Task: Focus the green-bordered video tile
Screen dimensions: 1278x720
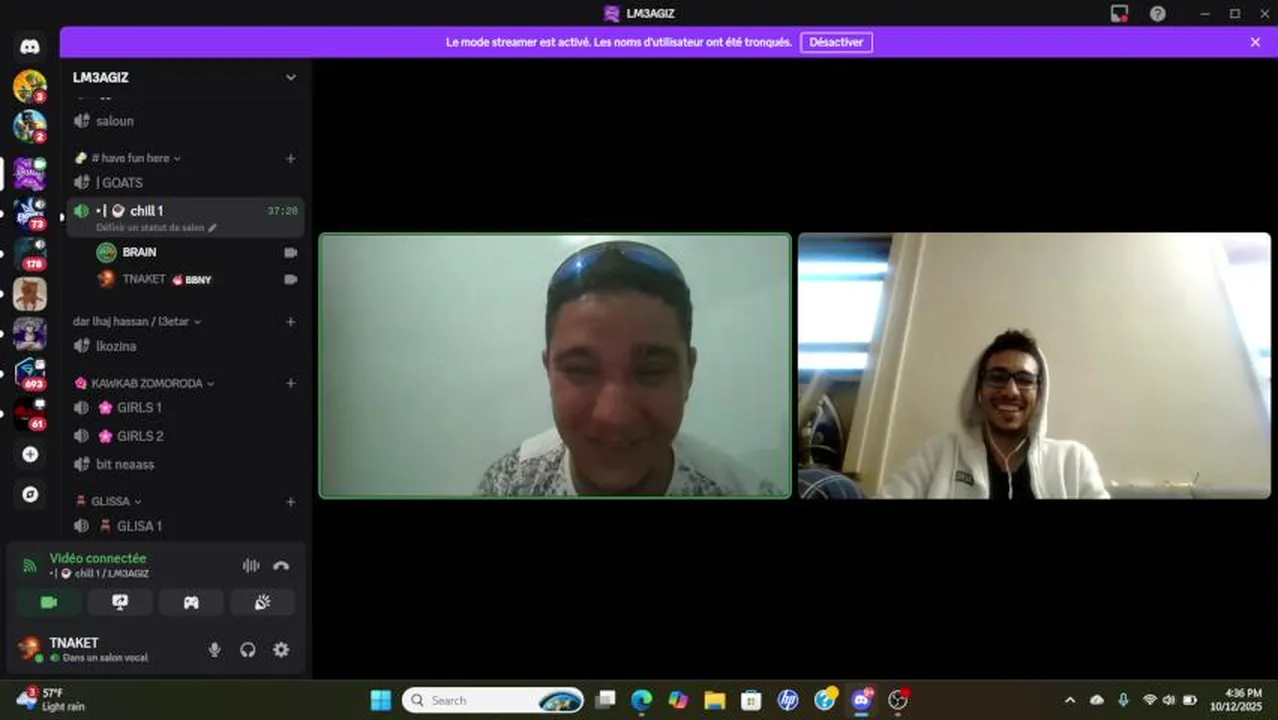Action: pos(555,366)
